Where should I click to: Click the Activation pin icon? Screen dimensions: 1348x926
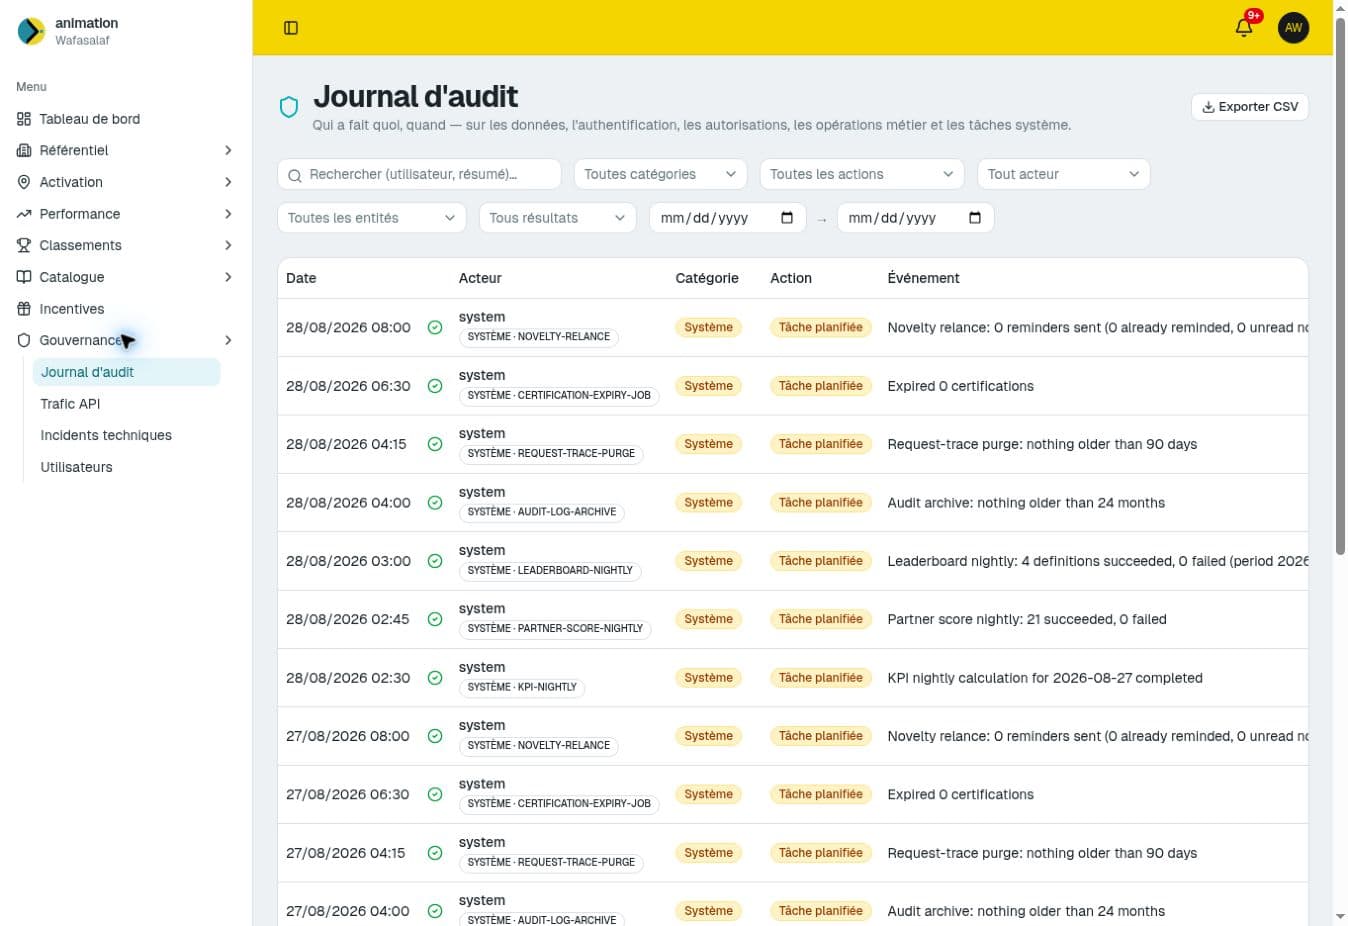(24, 182)
